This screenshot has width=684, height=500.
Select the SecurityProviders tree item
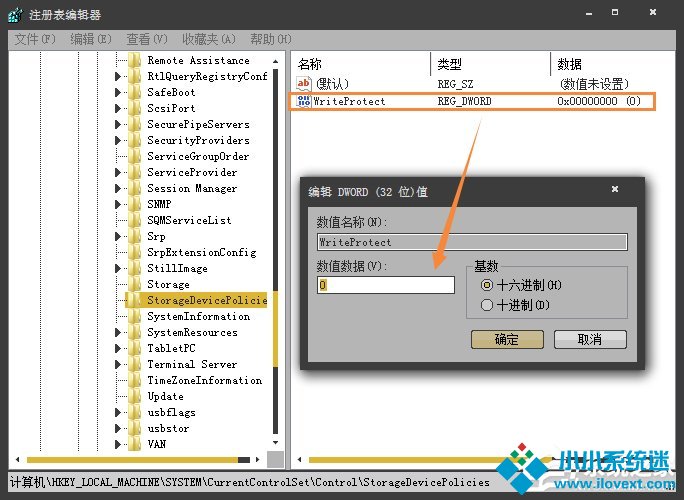tap(198, 140)
